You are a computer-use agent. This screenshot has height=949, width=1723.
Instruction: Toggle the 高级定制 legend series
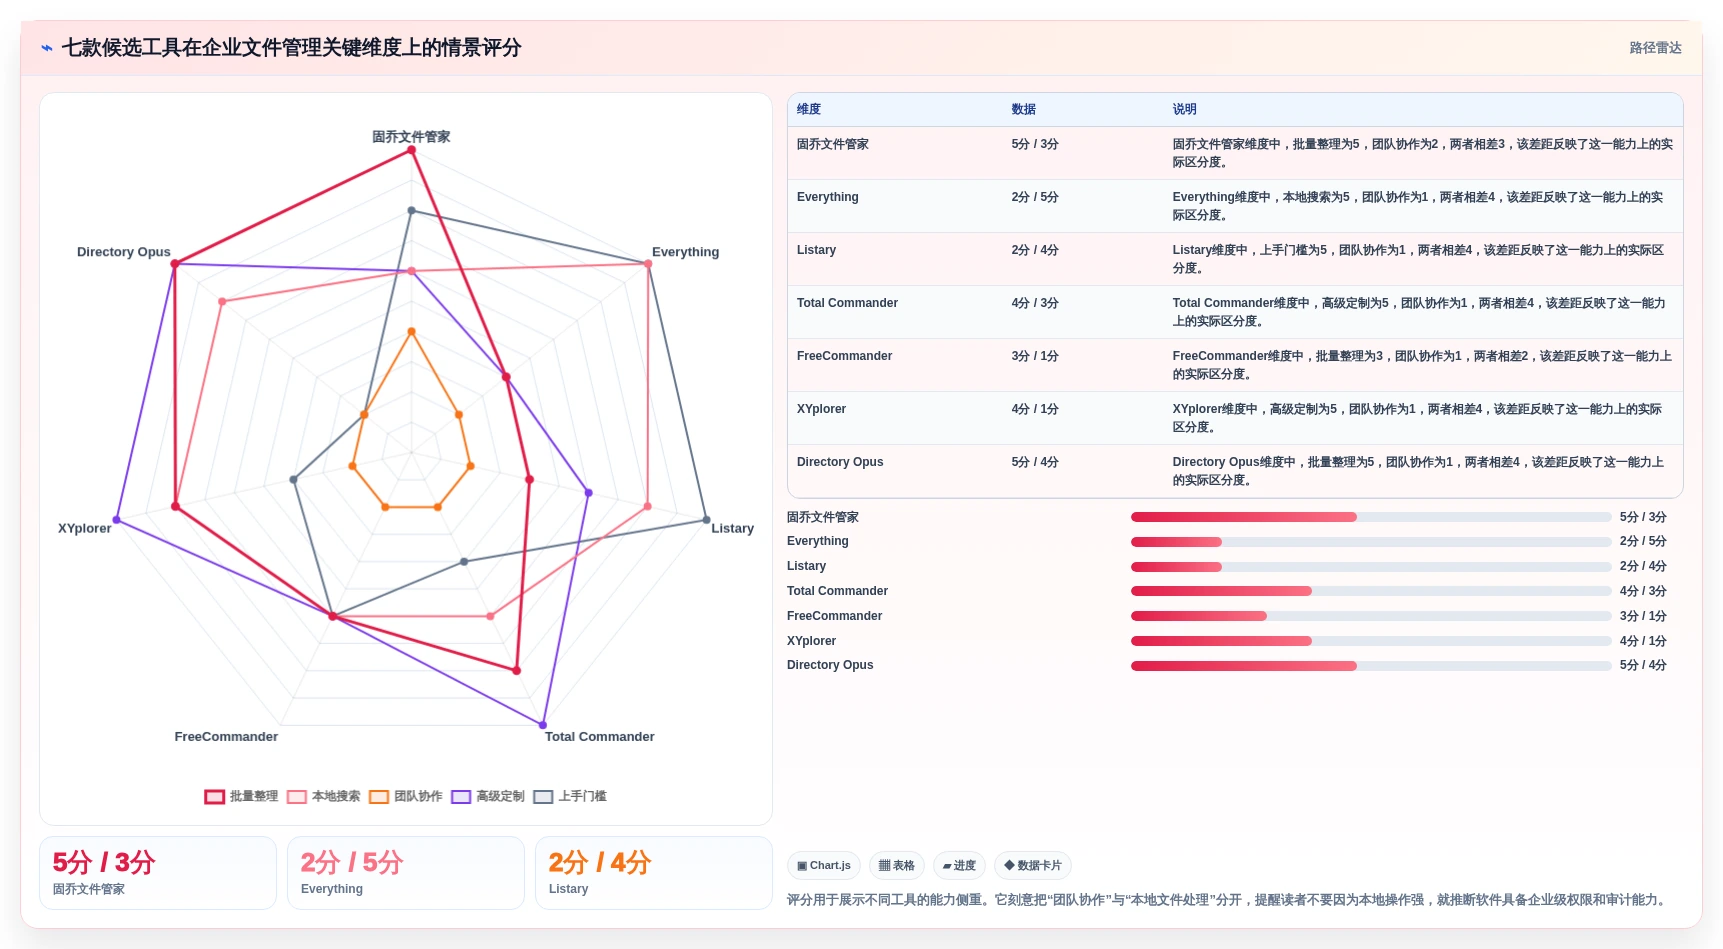pos(487,797)
